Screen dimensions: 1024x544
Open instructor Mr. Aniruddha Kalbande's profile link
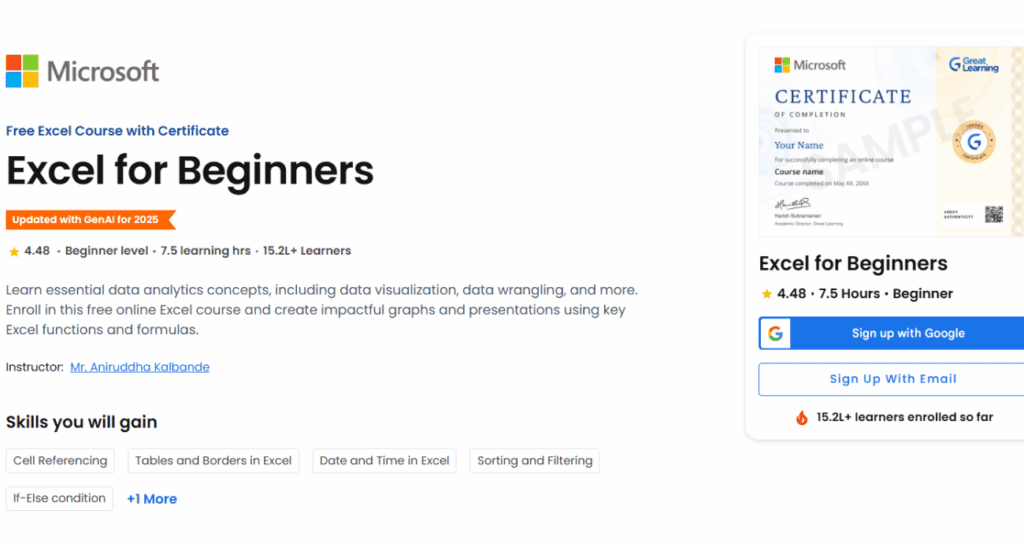coord(140,367)
